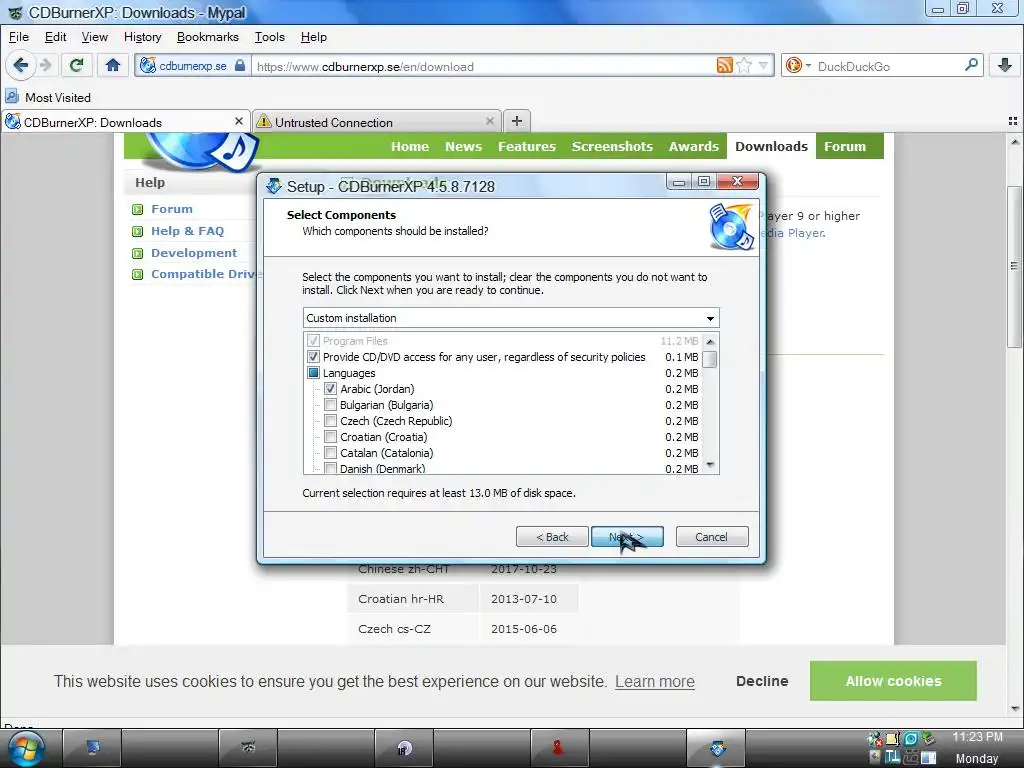The width and height of the screenshot is (1024, 768).
Task: Go to the Features page link
Action: pos(527,146)
